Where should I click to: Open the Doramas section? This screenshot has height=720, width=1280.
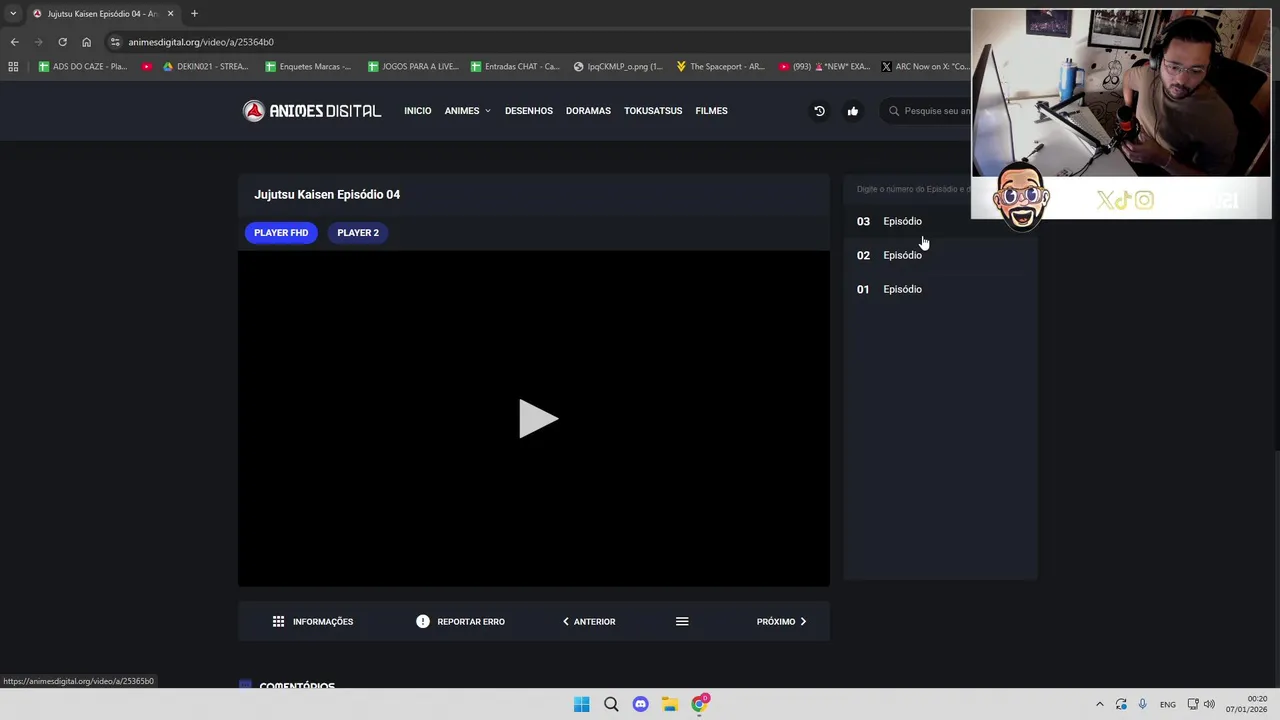coord(588,111)
